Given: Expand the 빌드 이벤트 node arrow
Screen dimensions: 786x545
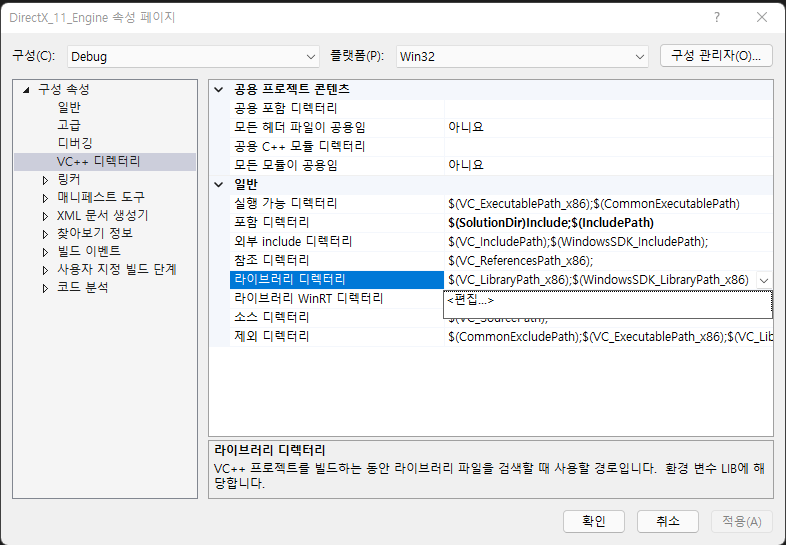Looking at the screenshot, I should coord(45,252).
